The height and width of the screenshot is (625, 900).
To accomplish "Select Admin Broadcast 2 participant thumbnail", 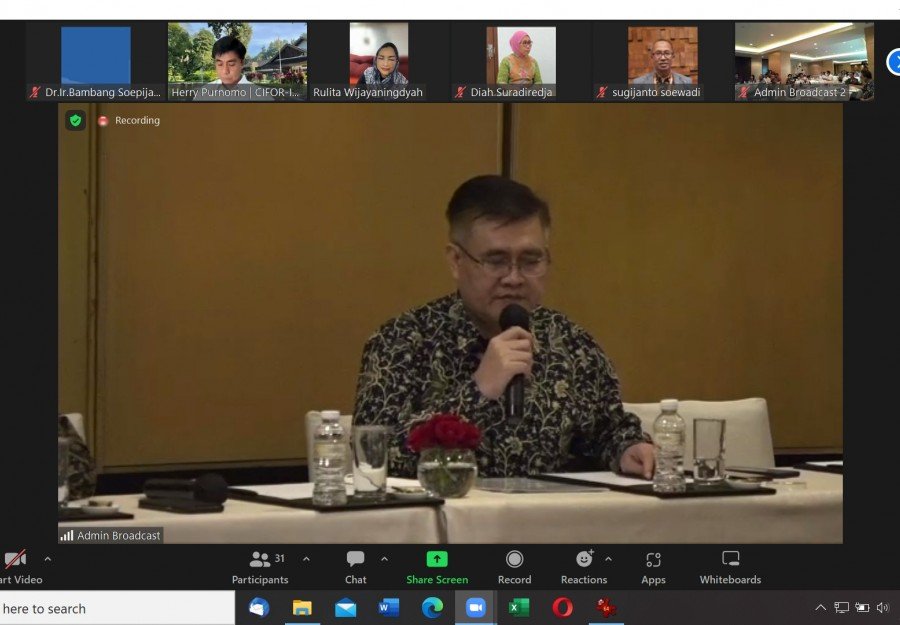I will coord(804,61).
